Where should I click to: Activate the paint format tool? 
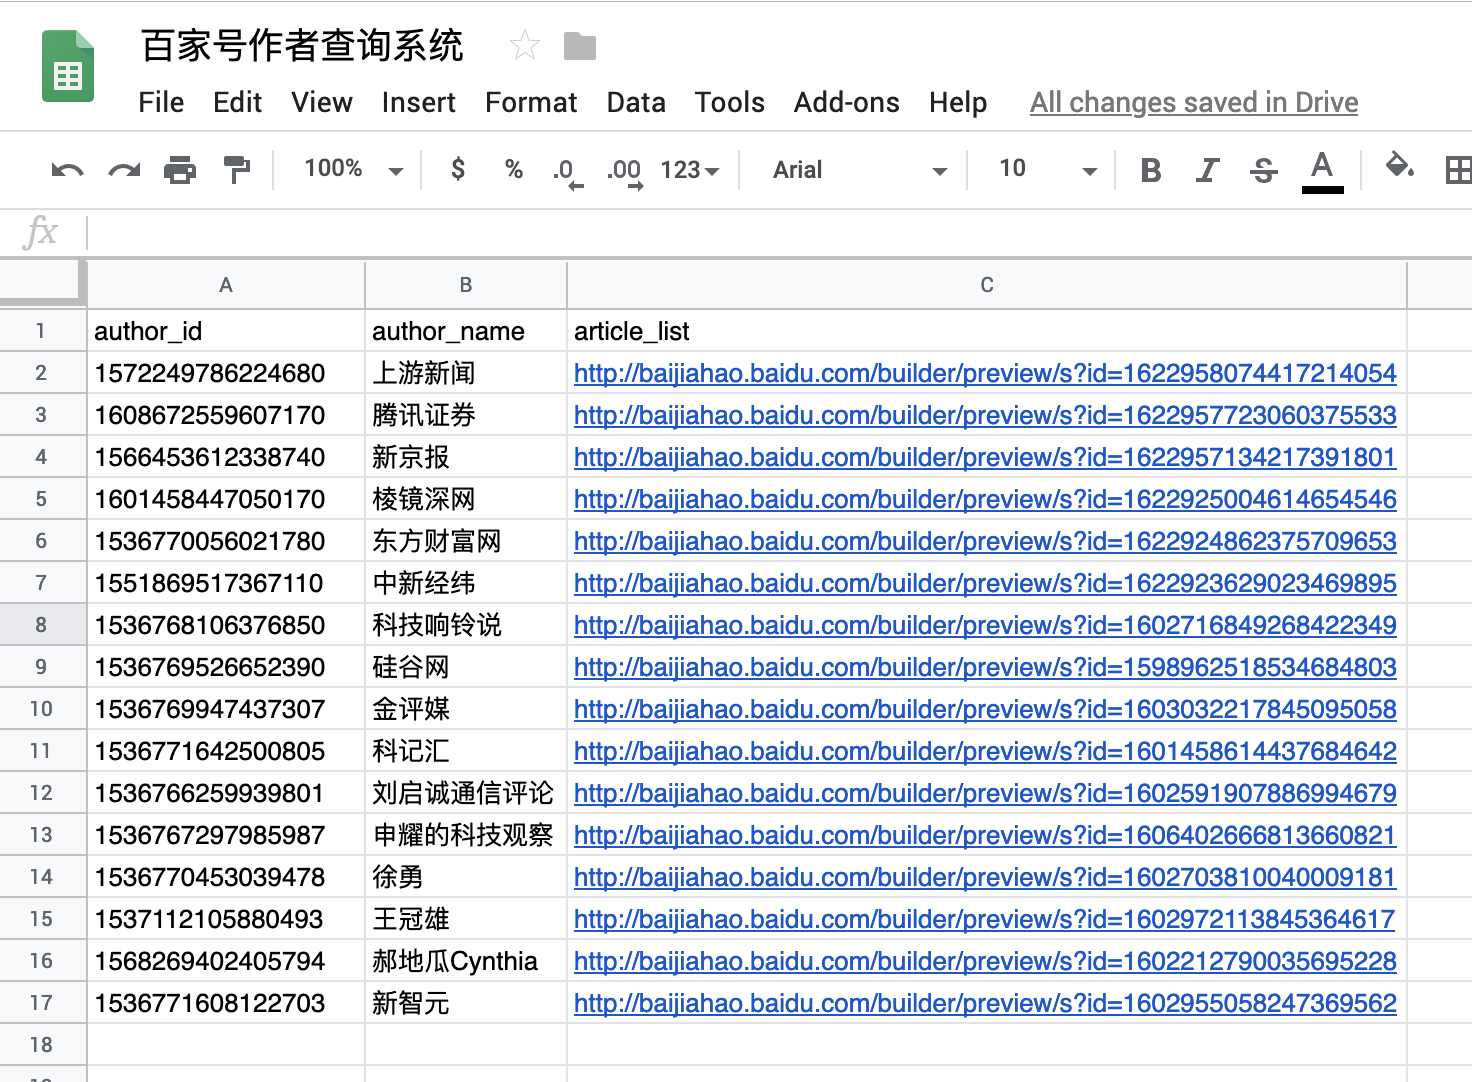[x=237, y=170]
